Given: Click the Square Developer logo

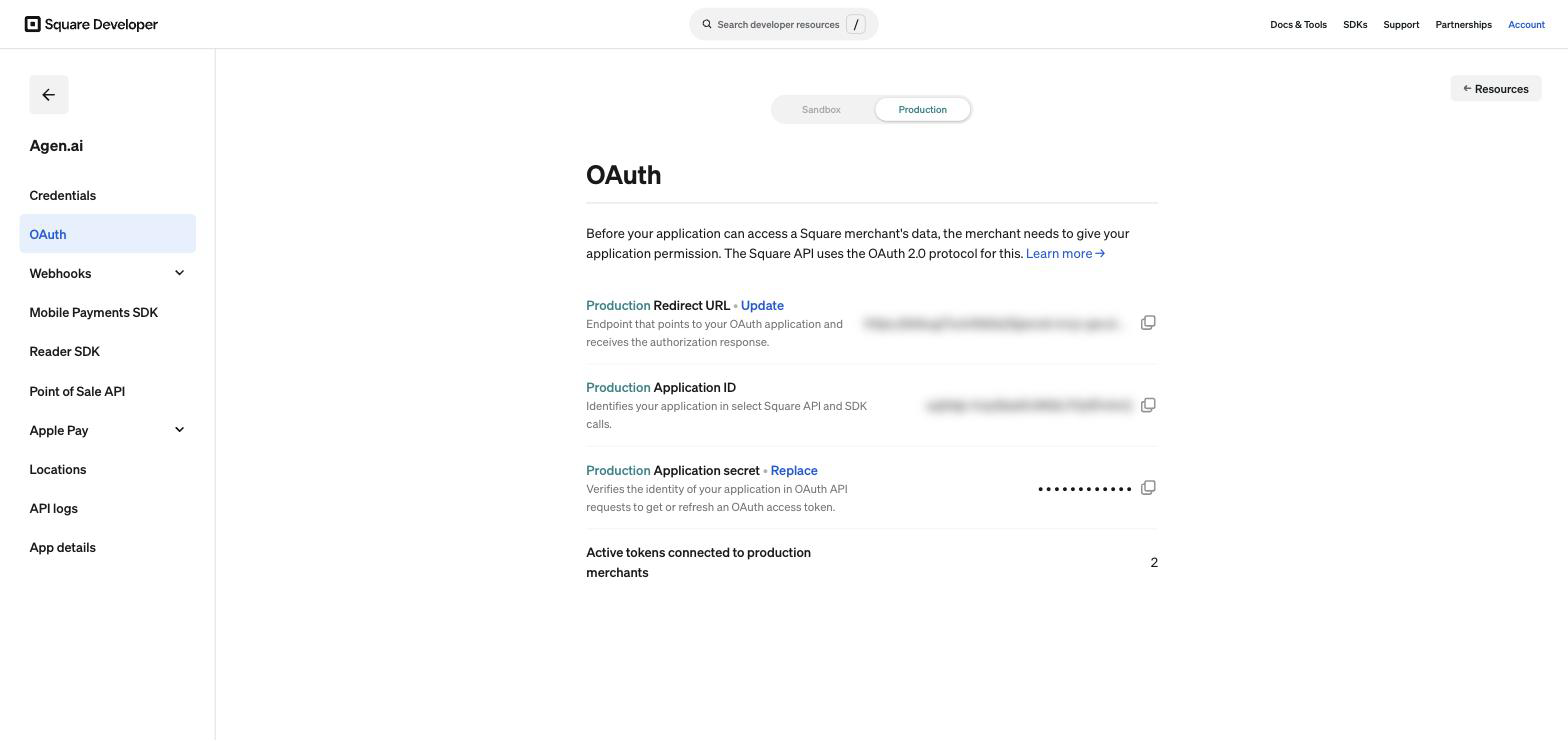Looking at the screenshot, I should 91,24.
